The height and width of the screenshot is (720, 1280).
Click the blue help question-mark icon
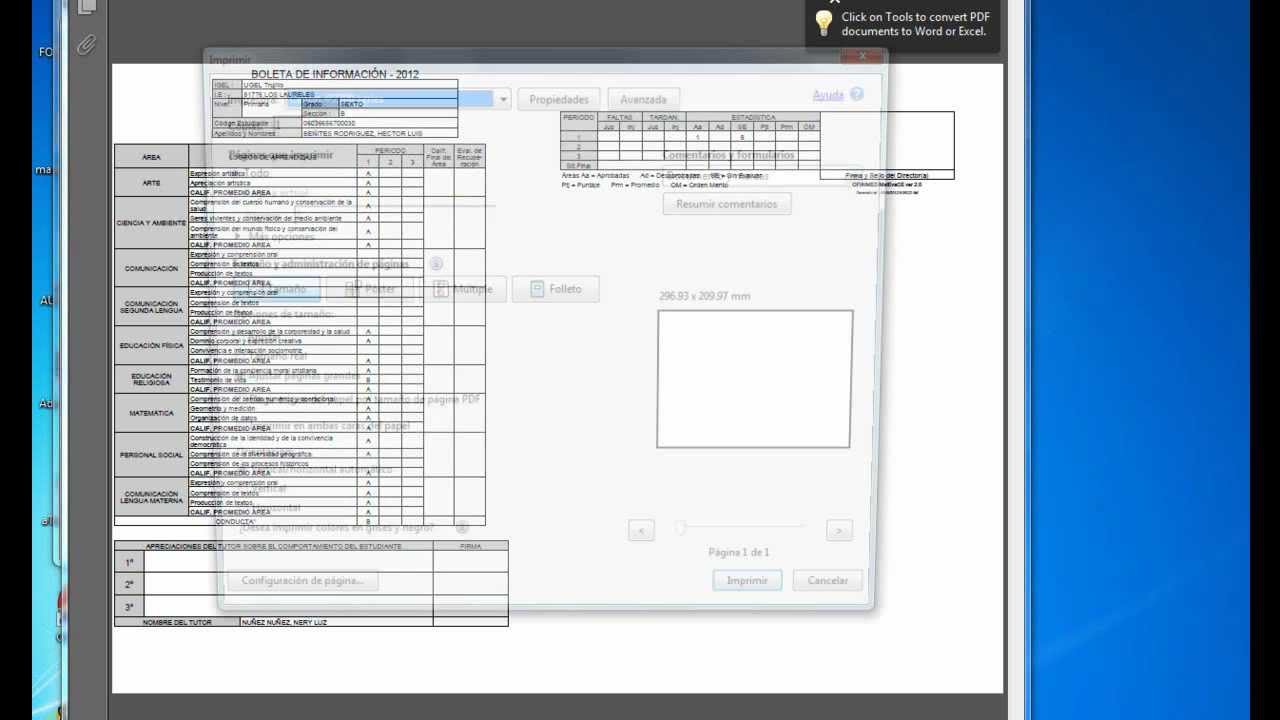(x=856, y=95)
